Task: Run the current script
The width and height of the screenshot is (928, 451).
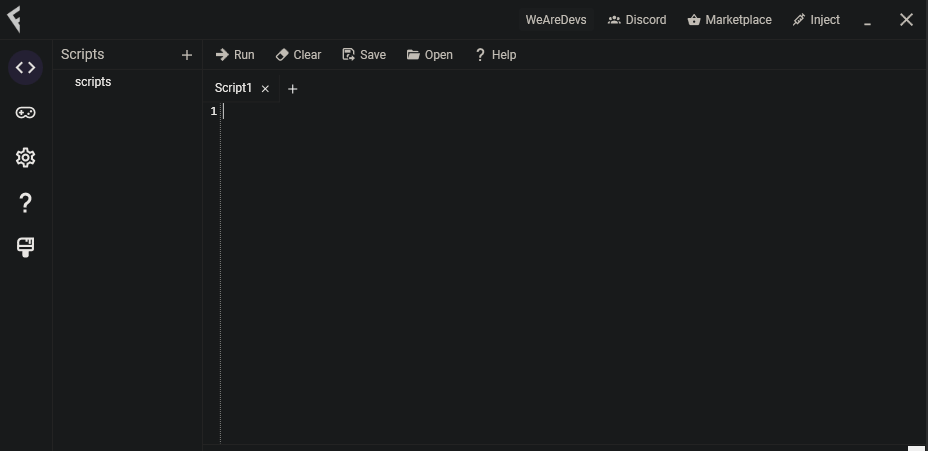Action: pyautogui.click(x=235, y=54)
